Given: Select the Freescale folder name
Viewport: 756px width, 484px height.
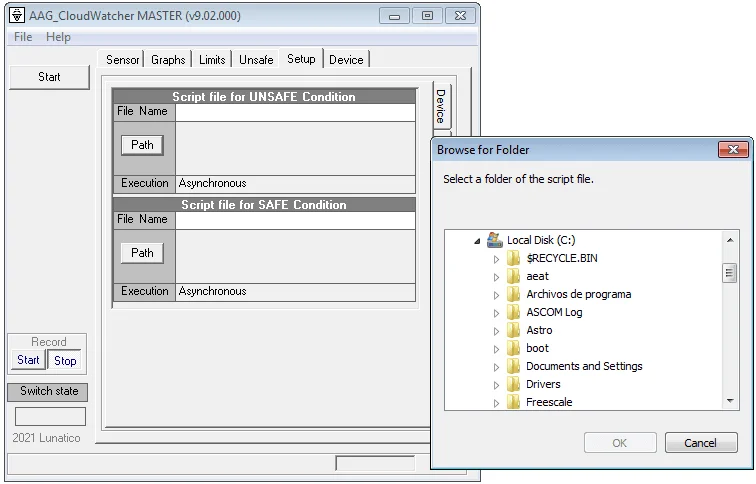Looking at the screenshot, I should point(549,402).
